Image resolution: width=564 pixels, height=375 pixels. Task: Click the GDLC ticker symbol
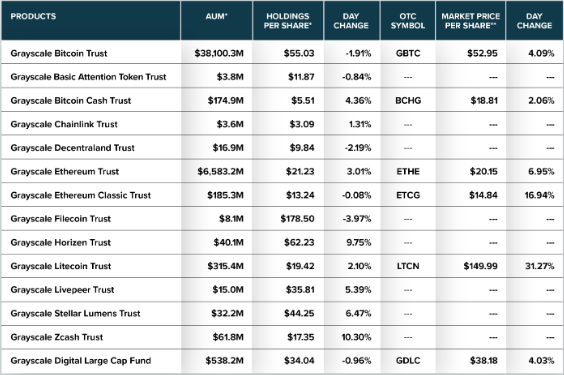[x=408, y=361]
